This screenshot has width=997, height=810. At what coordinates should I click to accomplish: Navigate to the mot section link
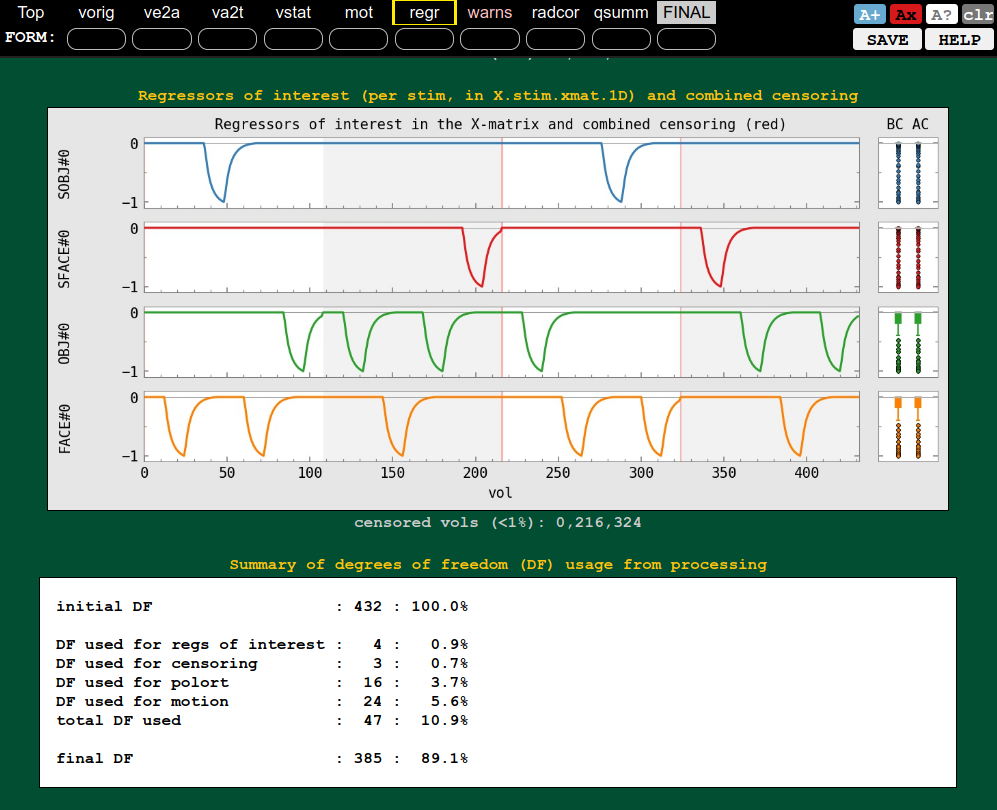(358, 13)
